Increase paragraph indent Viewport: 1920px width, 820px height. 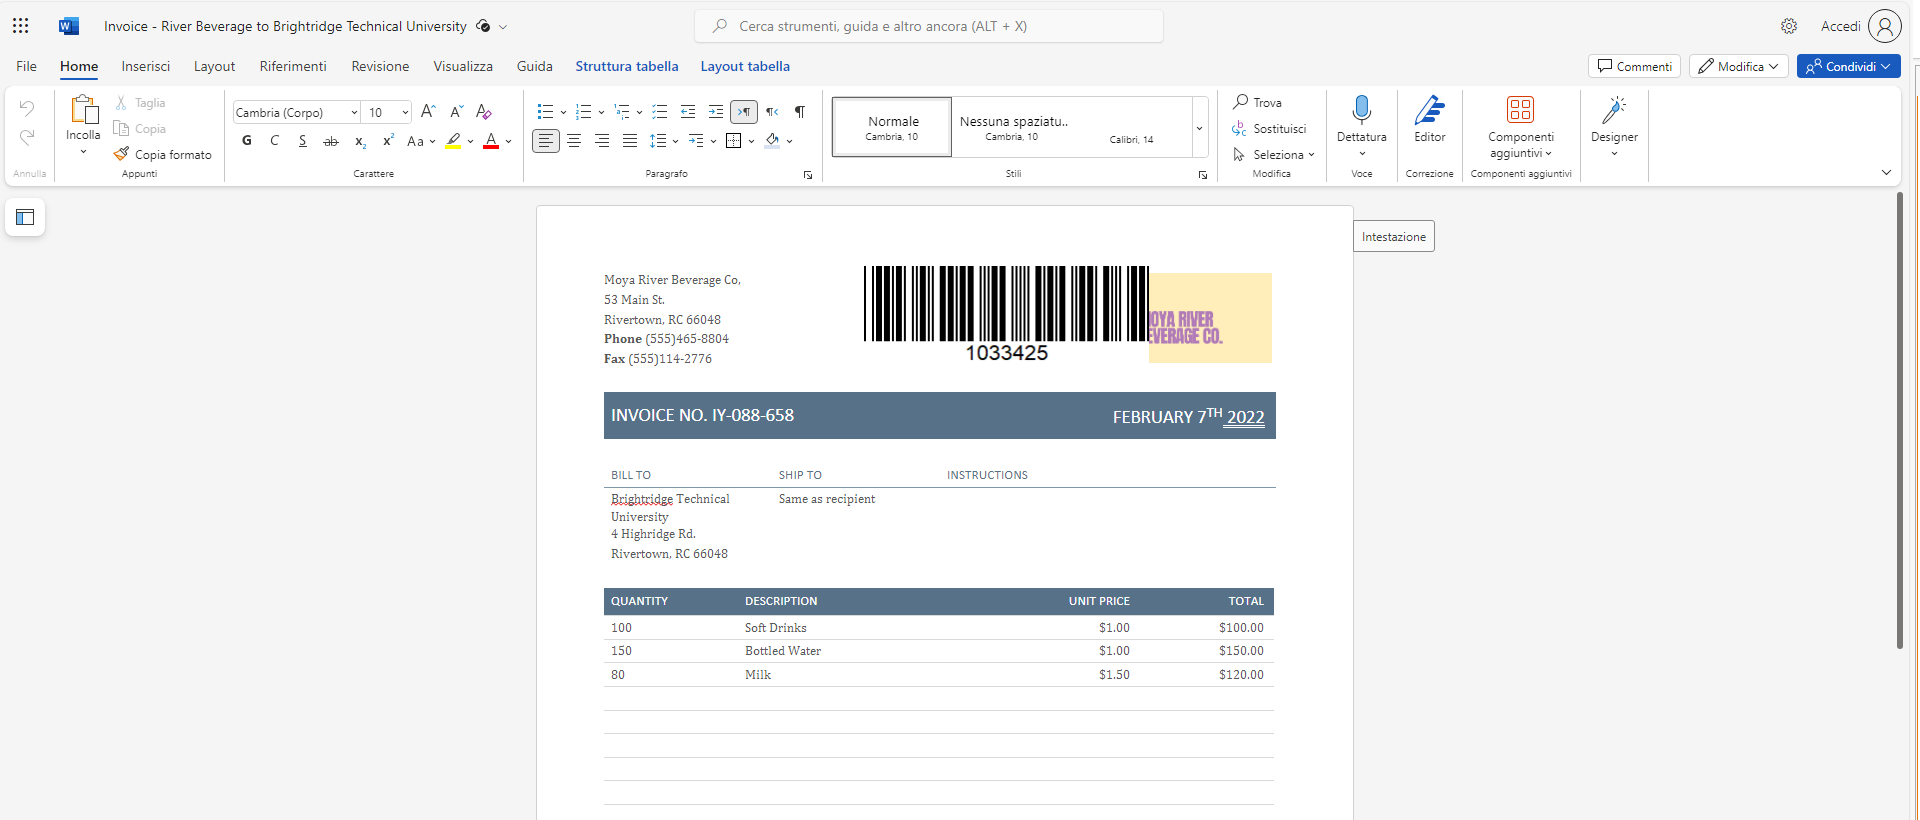click(716, 112)
